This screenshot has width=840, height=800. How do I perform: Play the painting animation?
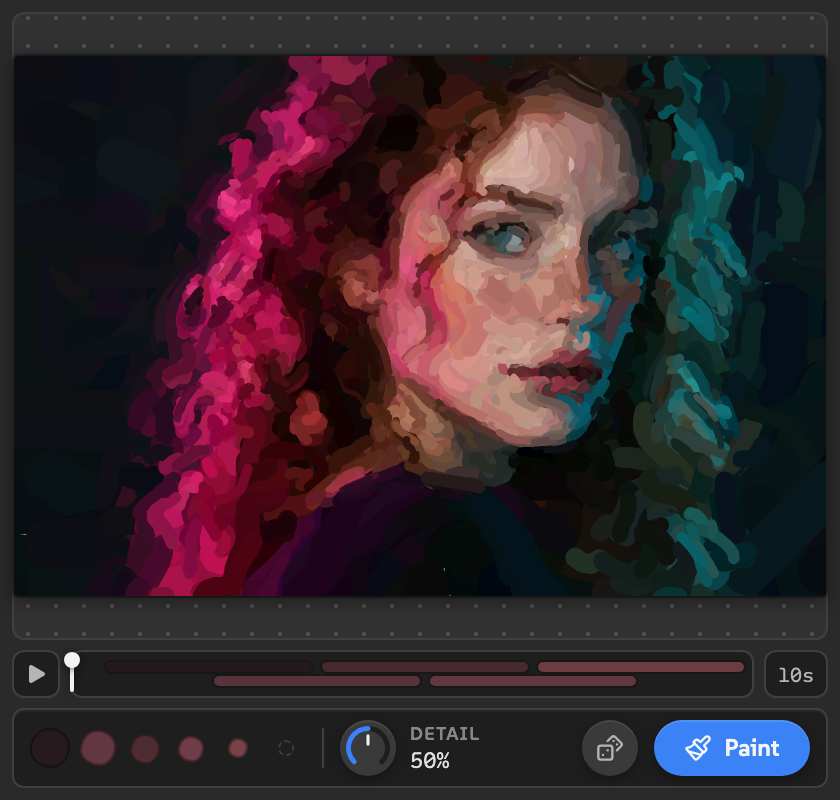click(x=36, y=674)
